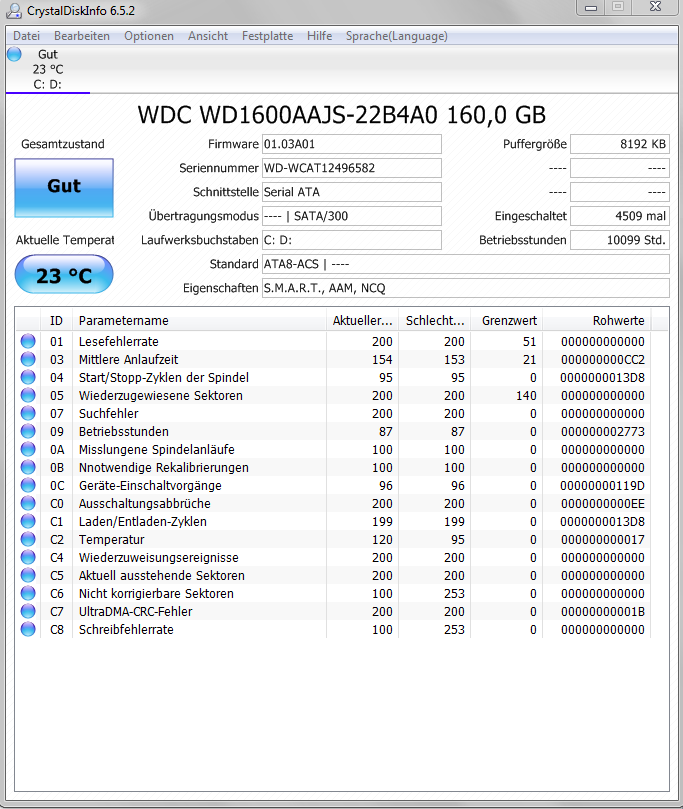Click status orb for Ausschaltungsabbrüche row
This screenshot has width=683, height=809.
[x=28, y=503]
